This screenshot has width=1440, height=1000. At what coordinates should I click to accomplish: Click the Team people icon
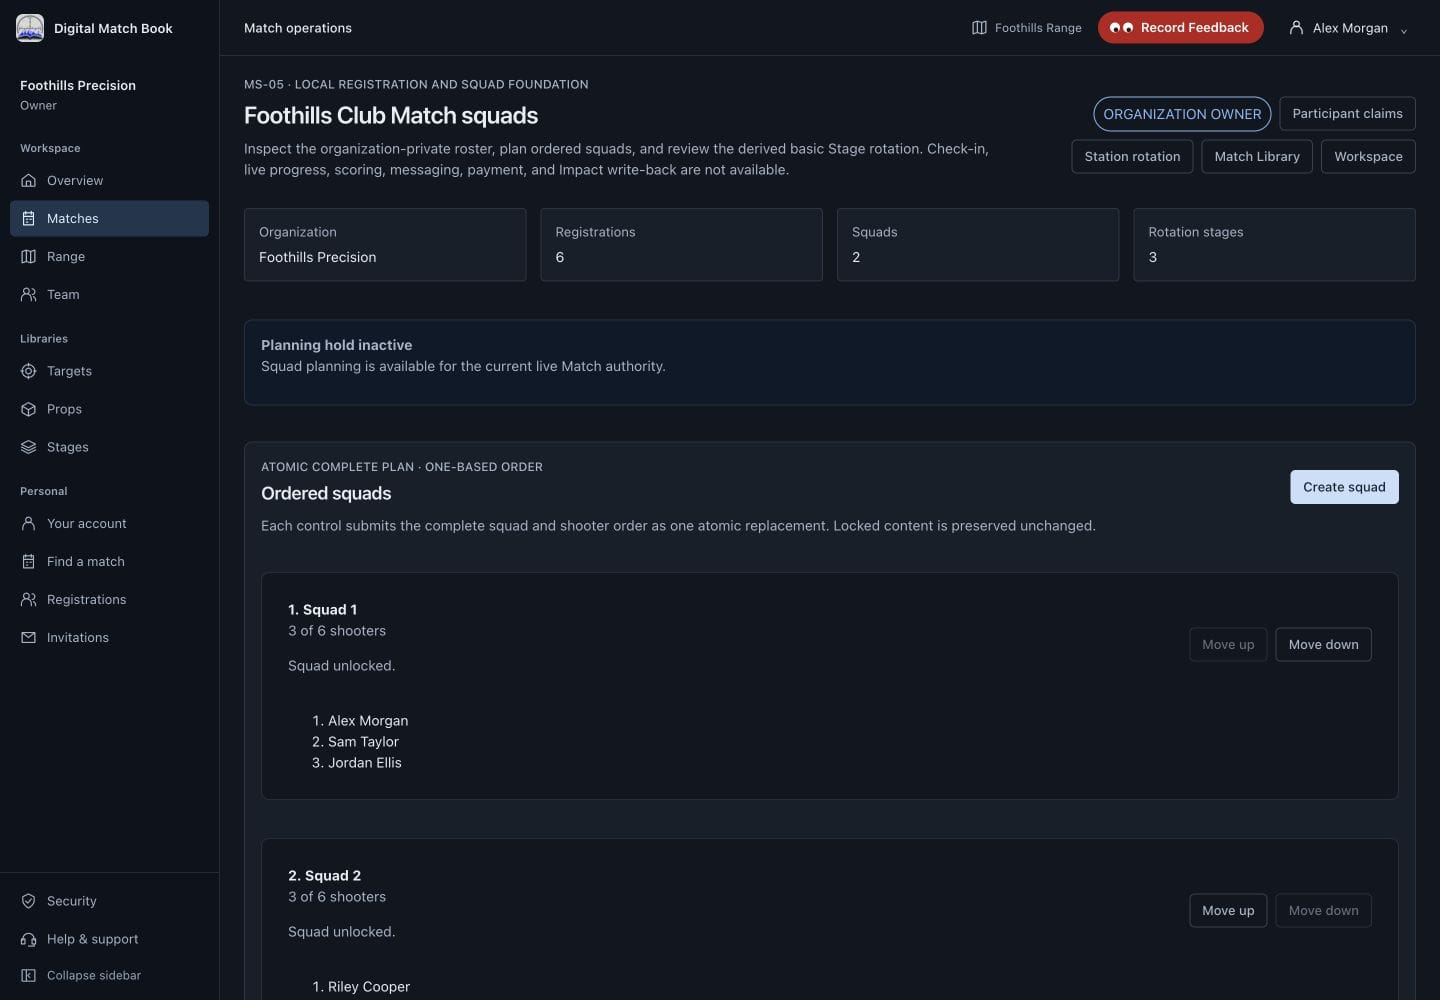[x=28, y=295]
